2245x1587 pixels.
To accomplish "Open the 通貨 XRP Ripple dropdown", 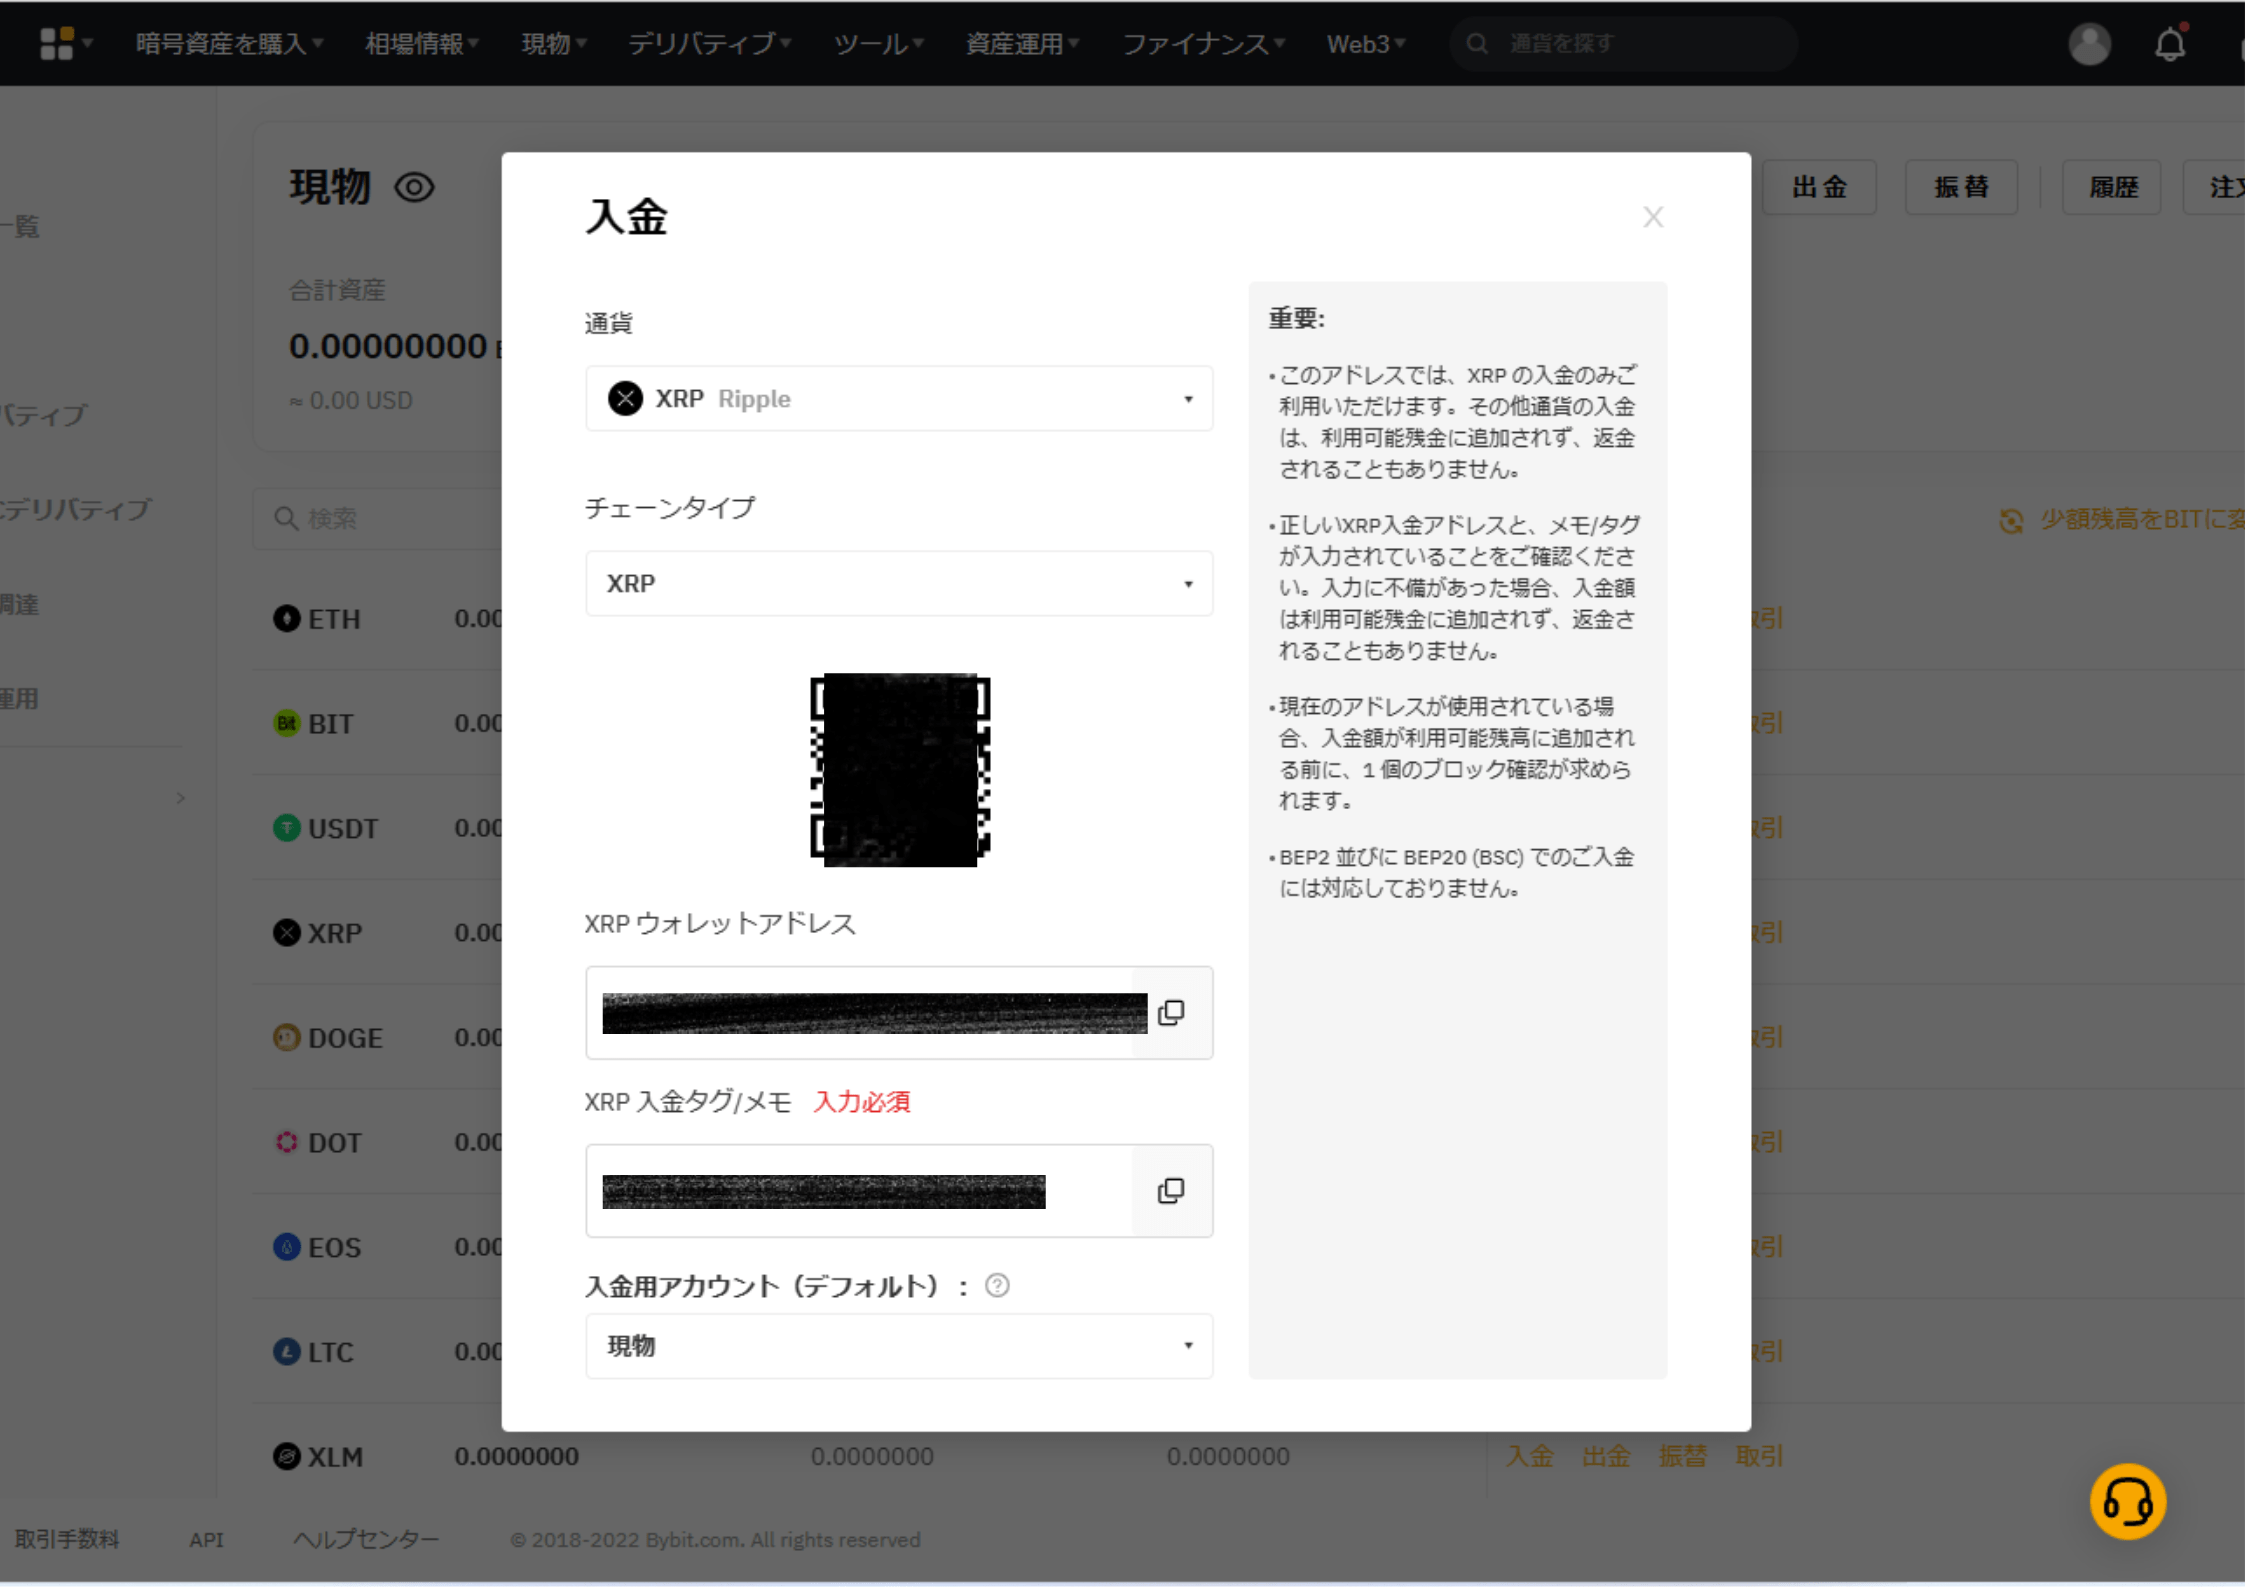I will pyautogui.click(x=899, y=398).
